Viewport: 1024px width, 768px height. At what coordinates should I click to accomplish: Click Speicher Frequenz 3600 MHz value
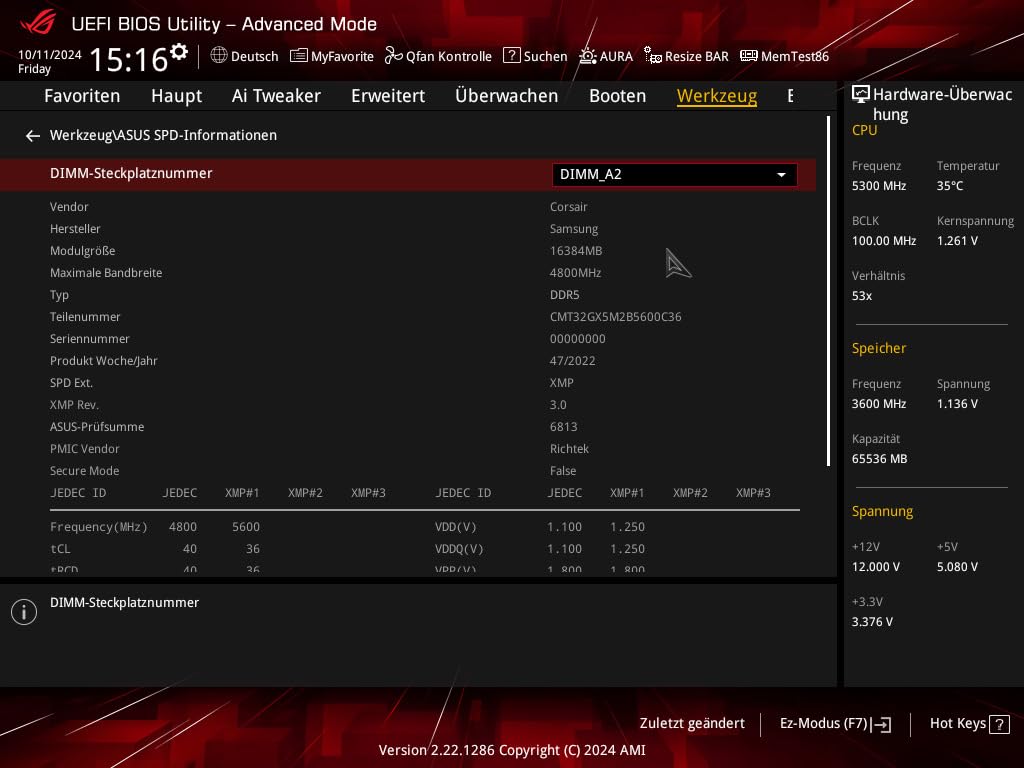(878, 404)
